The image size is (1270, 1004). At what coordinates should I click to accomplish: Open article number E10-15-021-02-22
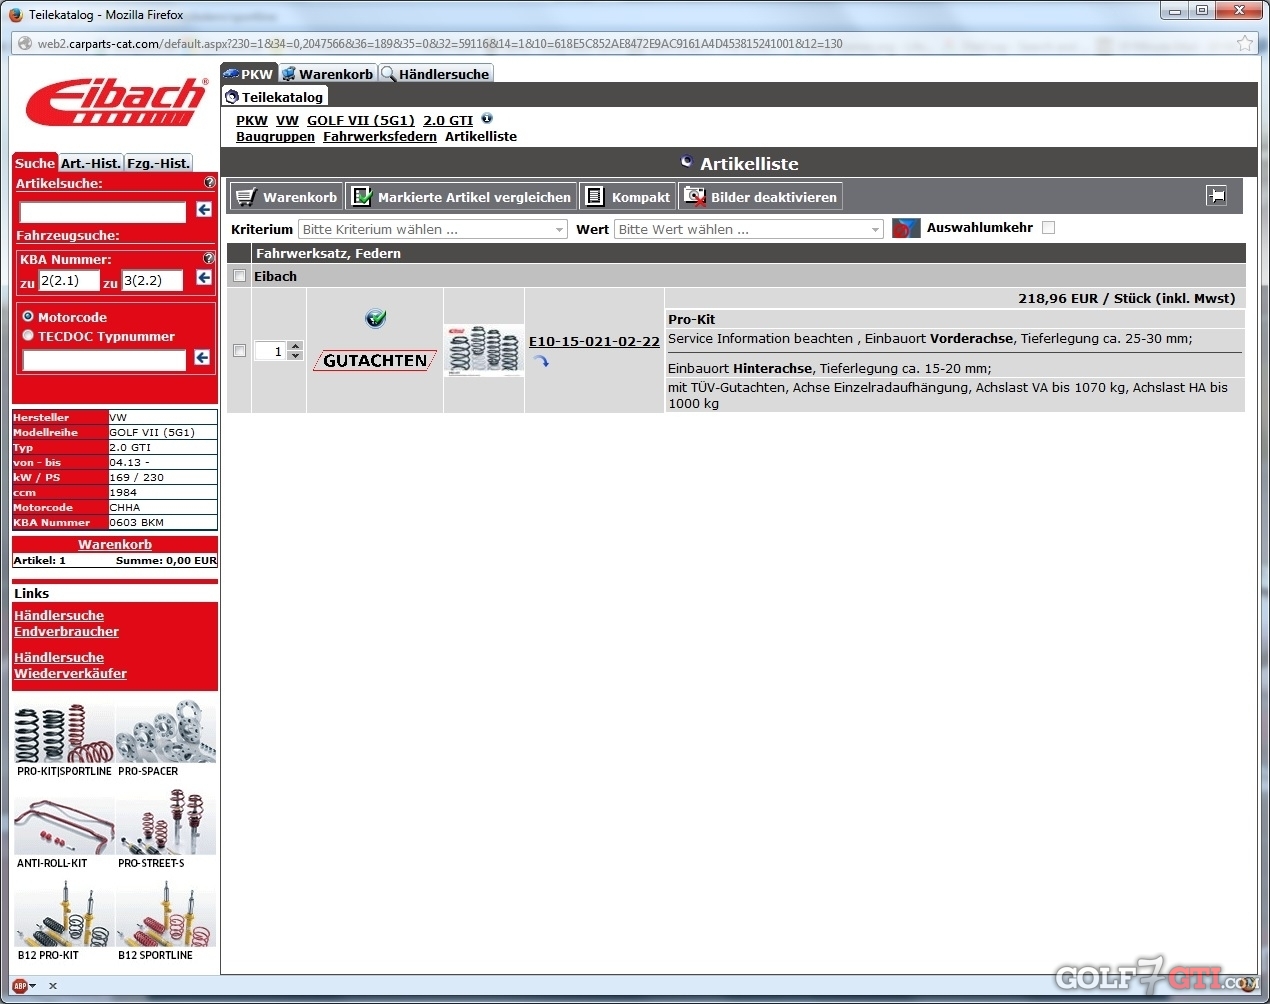(594, 341)
